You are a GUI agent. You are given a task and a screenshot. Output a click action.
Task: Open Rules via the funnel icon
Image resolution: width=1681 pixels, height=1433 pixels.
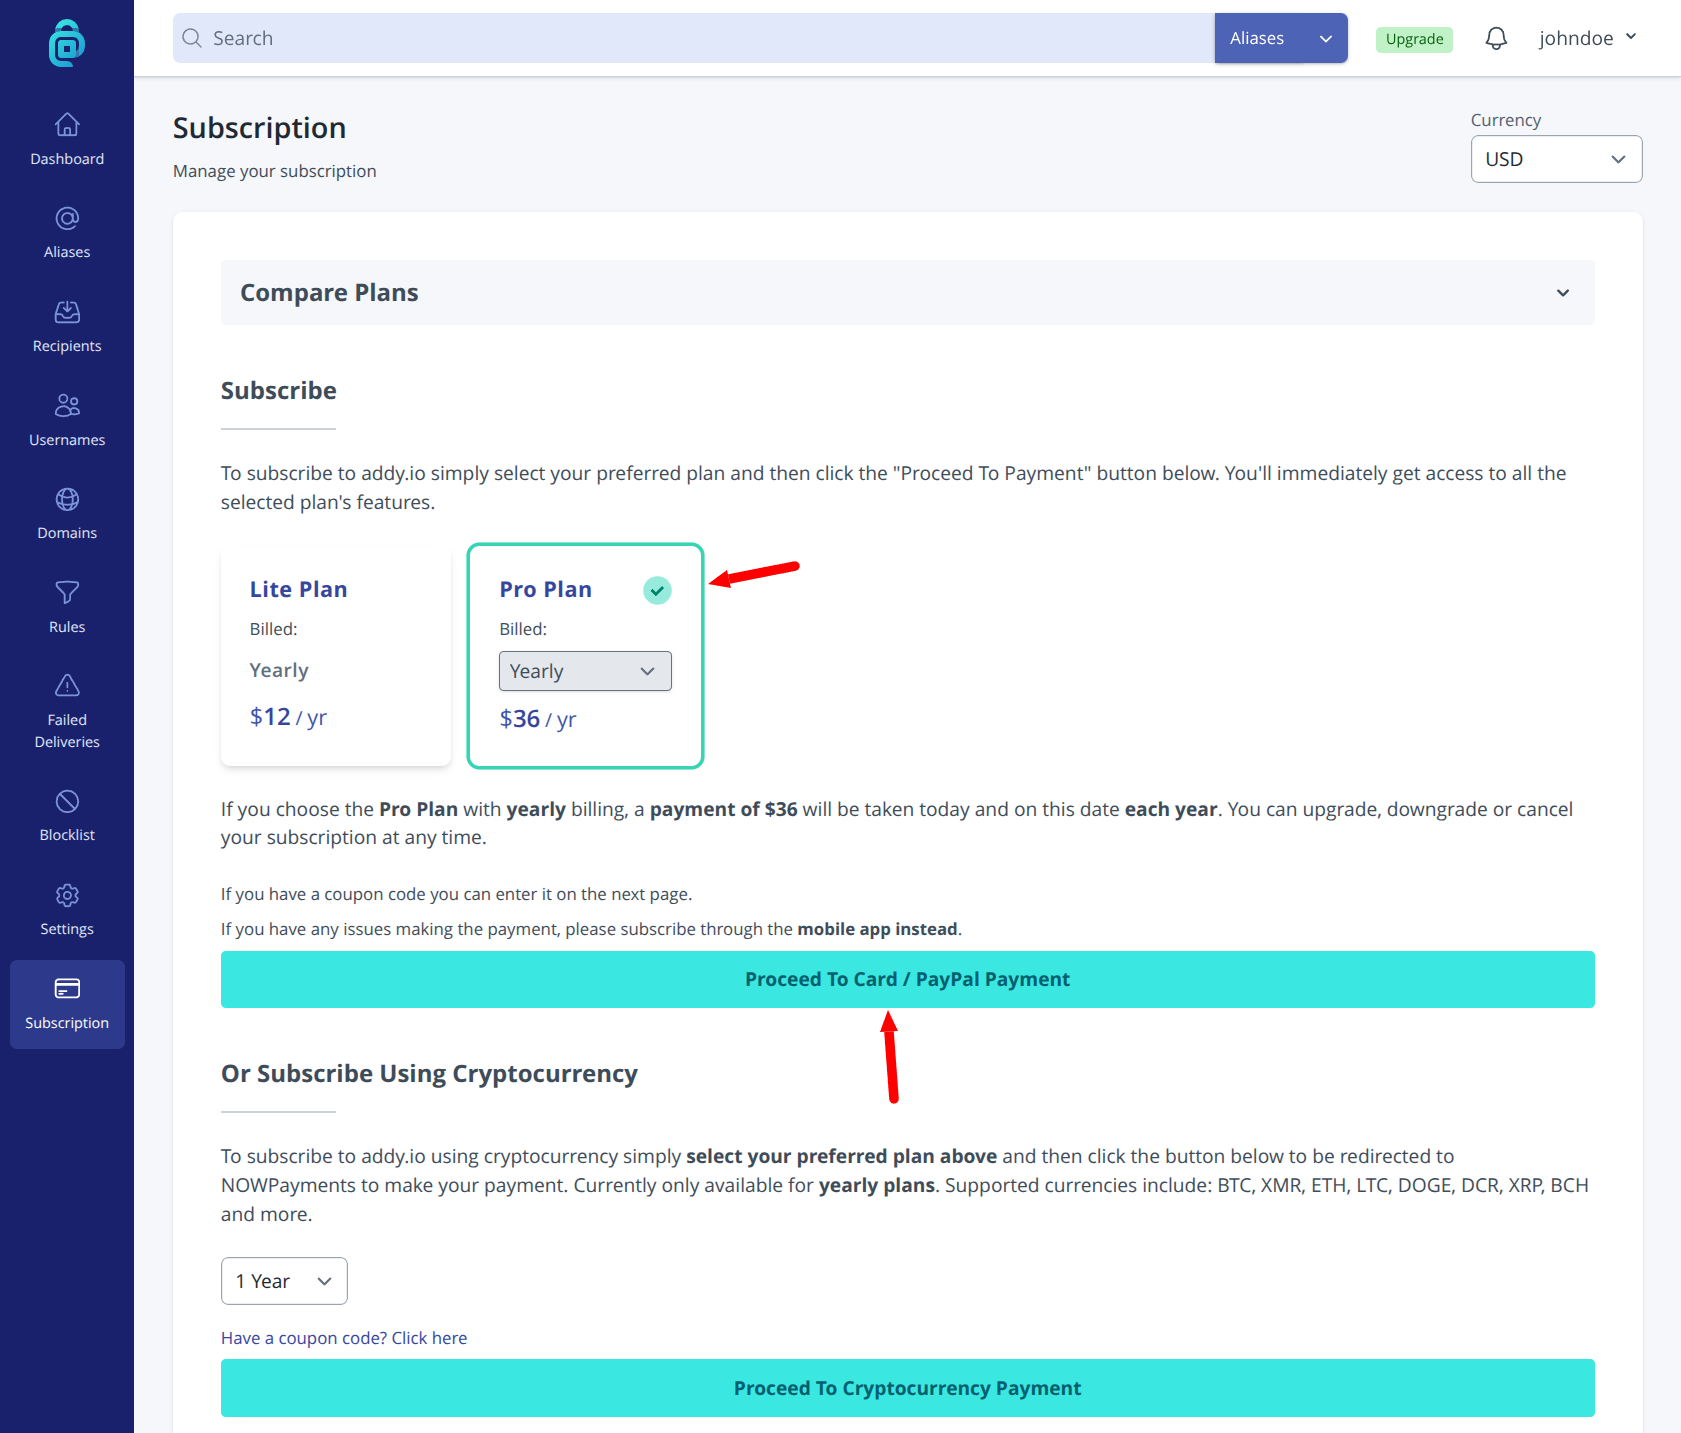(x=67, y=592)
